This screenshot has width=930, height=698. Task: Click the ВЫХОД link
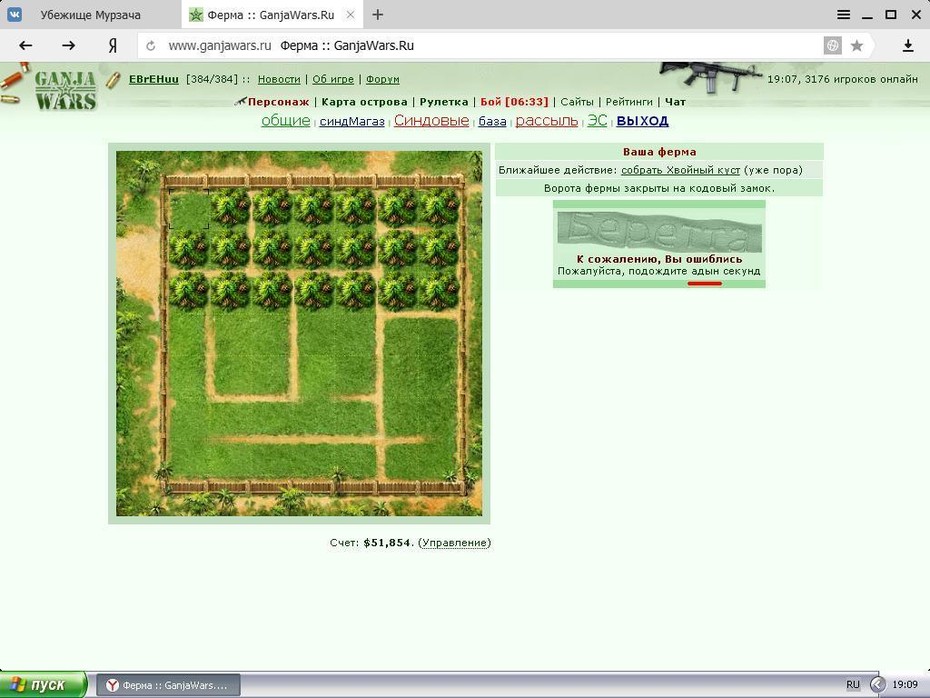pyautogui.click(x=642, y=121)
